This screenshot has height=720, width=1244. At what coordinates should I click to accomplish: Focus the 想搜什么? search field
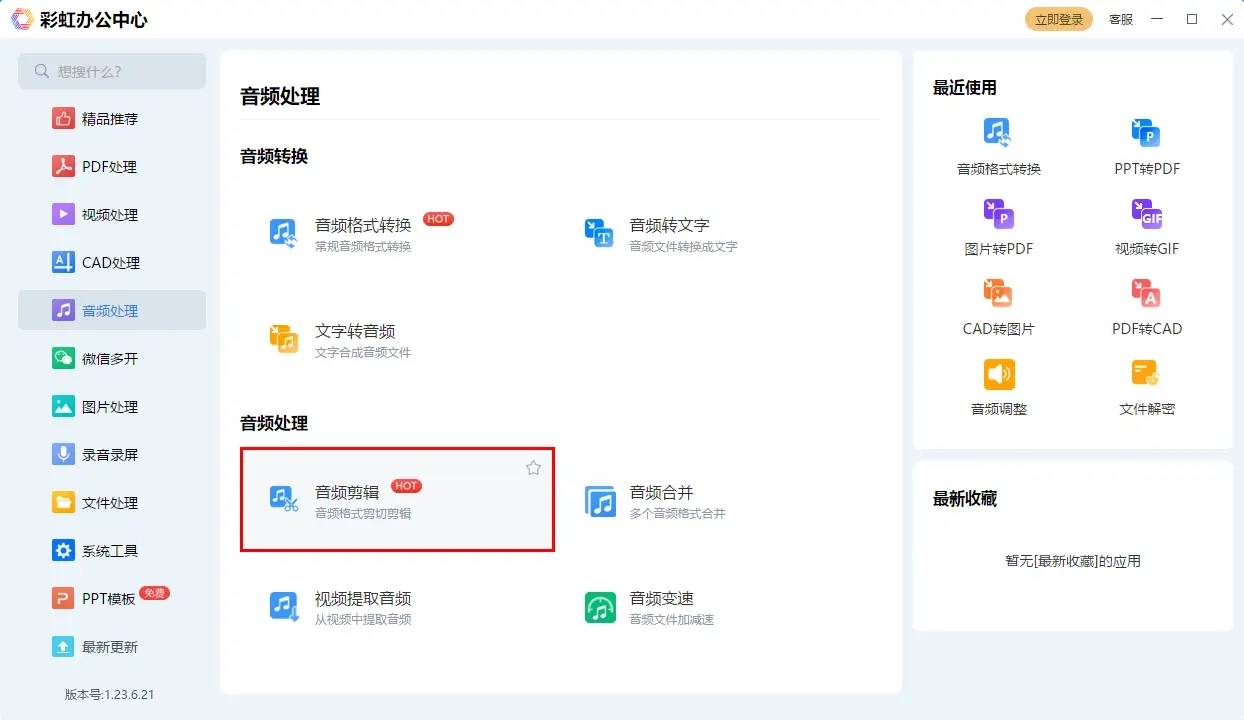click(x=112, y=71)
